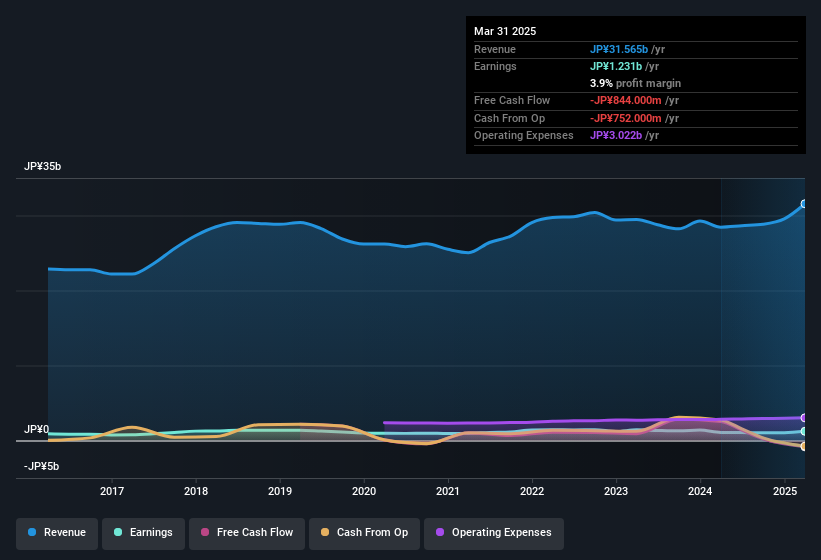Select the 2023 axis label

point(616,491)
